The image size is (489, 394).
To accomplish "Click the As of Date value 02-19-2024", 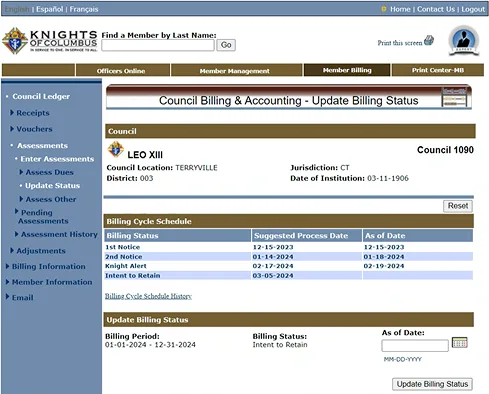I will click(x=384, y=266).
